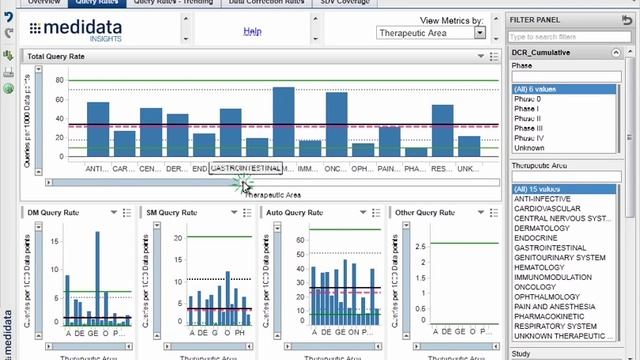Select Phase 0 in Phase filter
The image size is (640, 360).
click(564, 99)
